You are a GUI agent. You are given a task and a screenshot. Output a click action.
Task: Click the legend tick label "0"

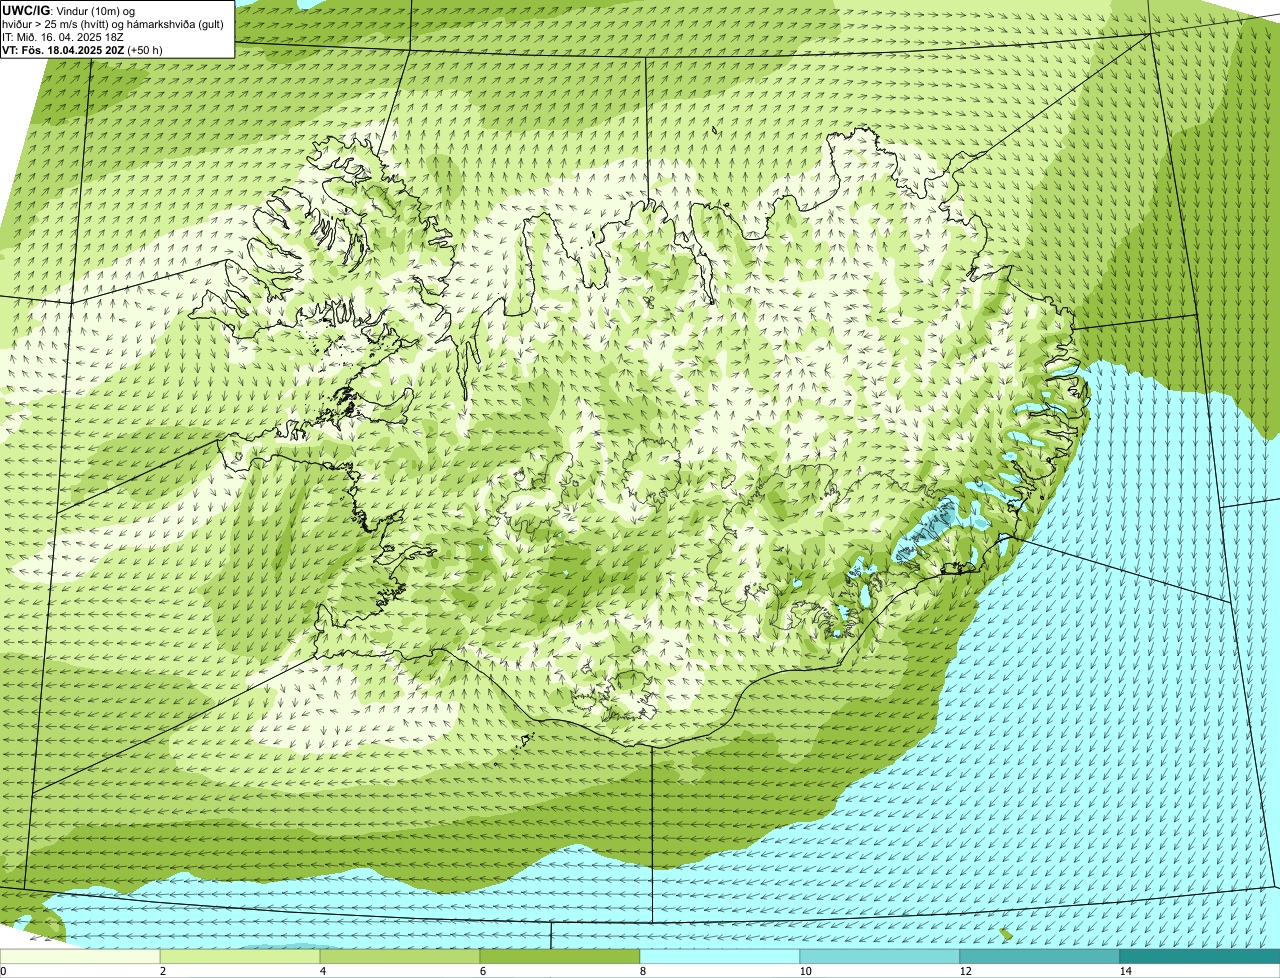pyautogui.click(x=3, y=971)
